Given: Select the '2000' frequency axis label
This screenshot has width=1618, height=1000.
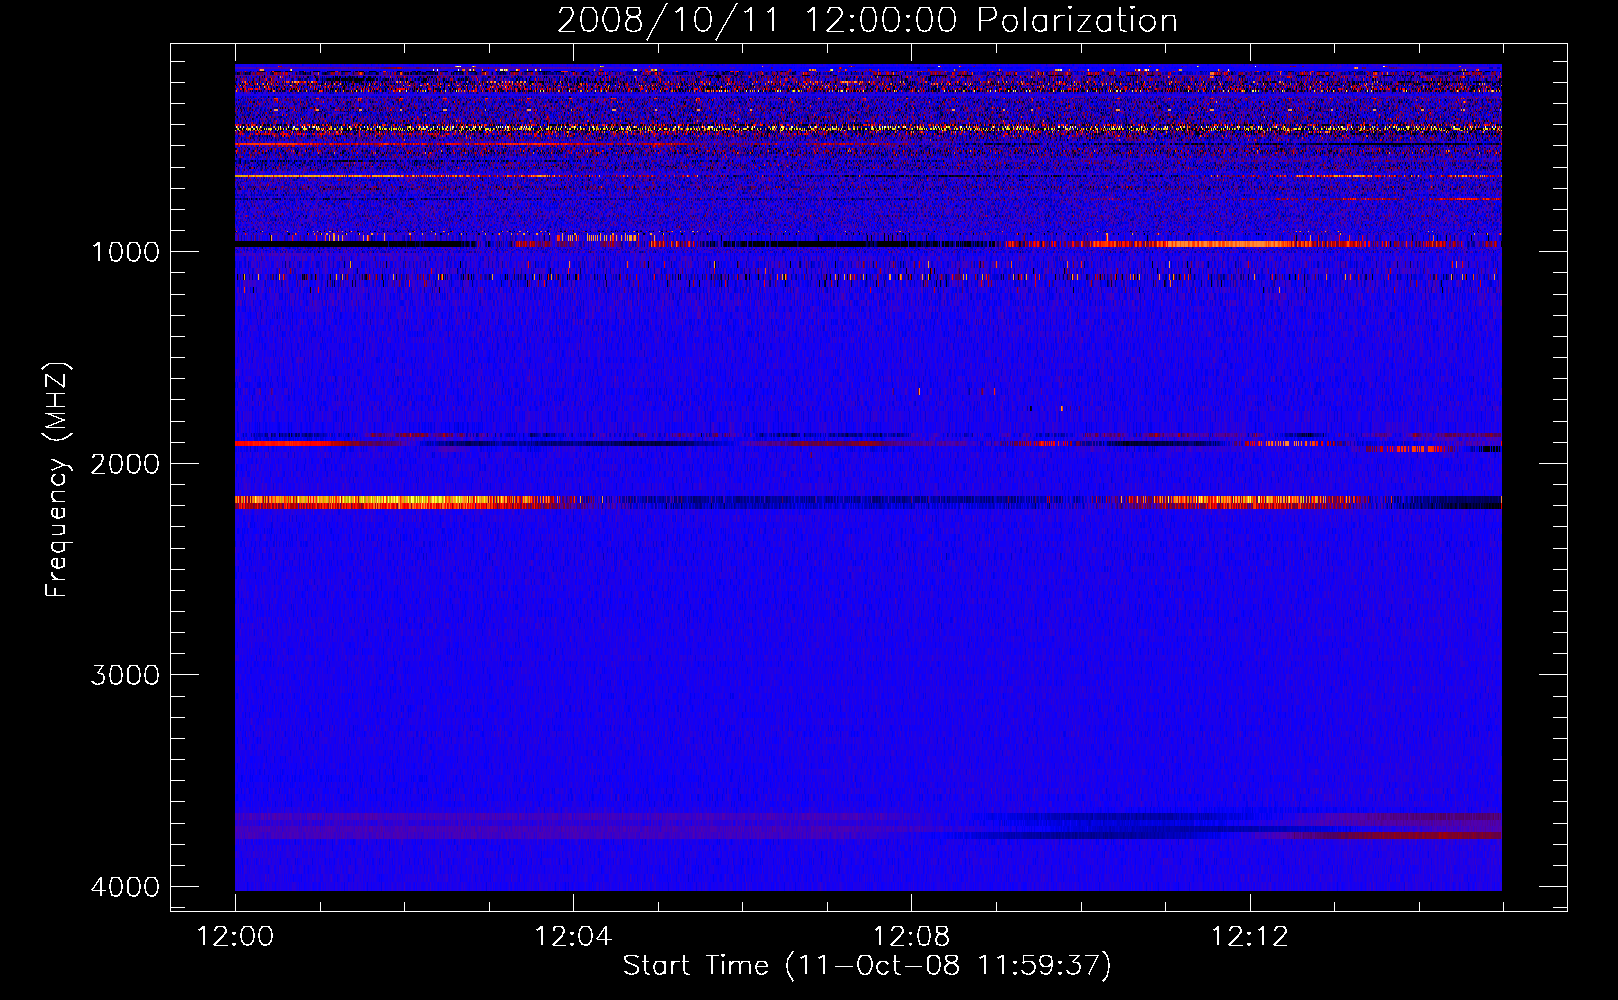Looking at the screenshot, I should [125, 463].
